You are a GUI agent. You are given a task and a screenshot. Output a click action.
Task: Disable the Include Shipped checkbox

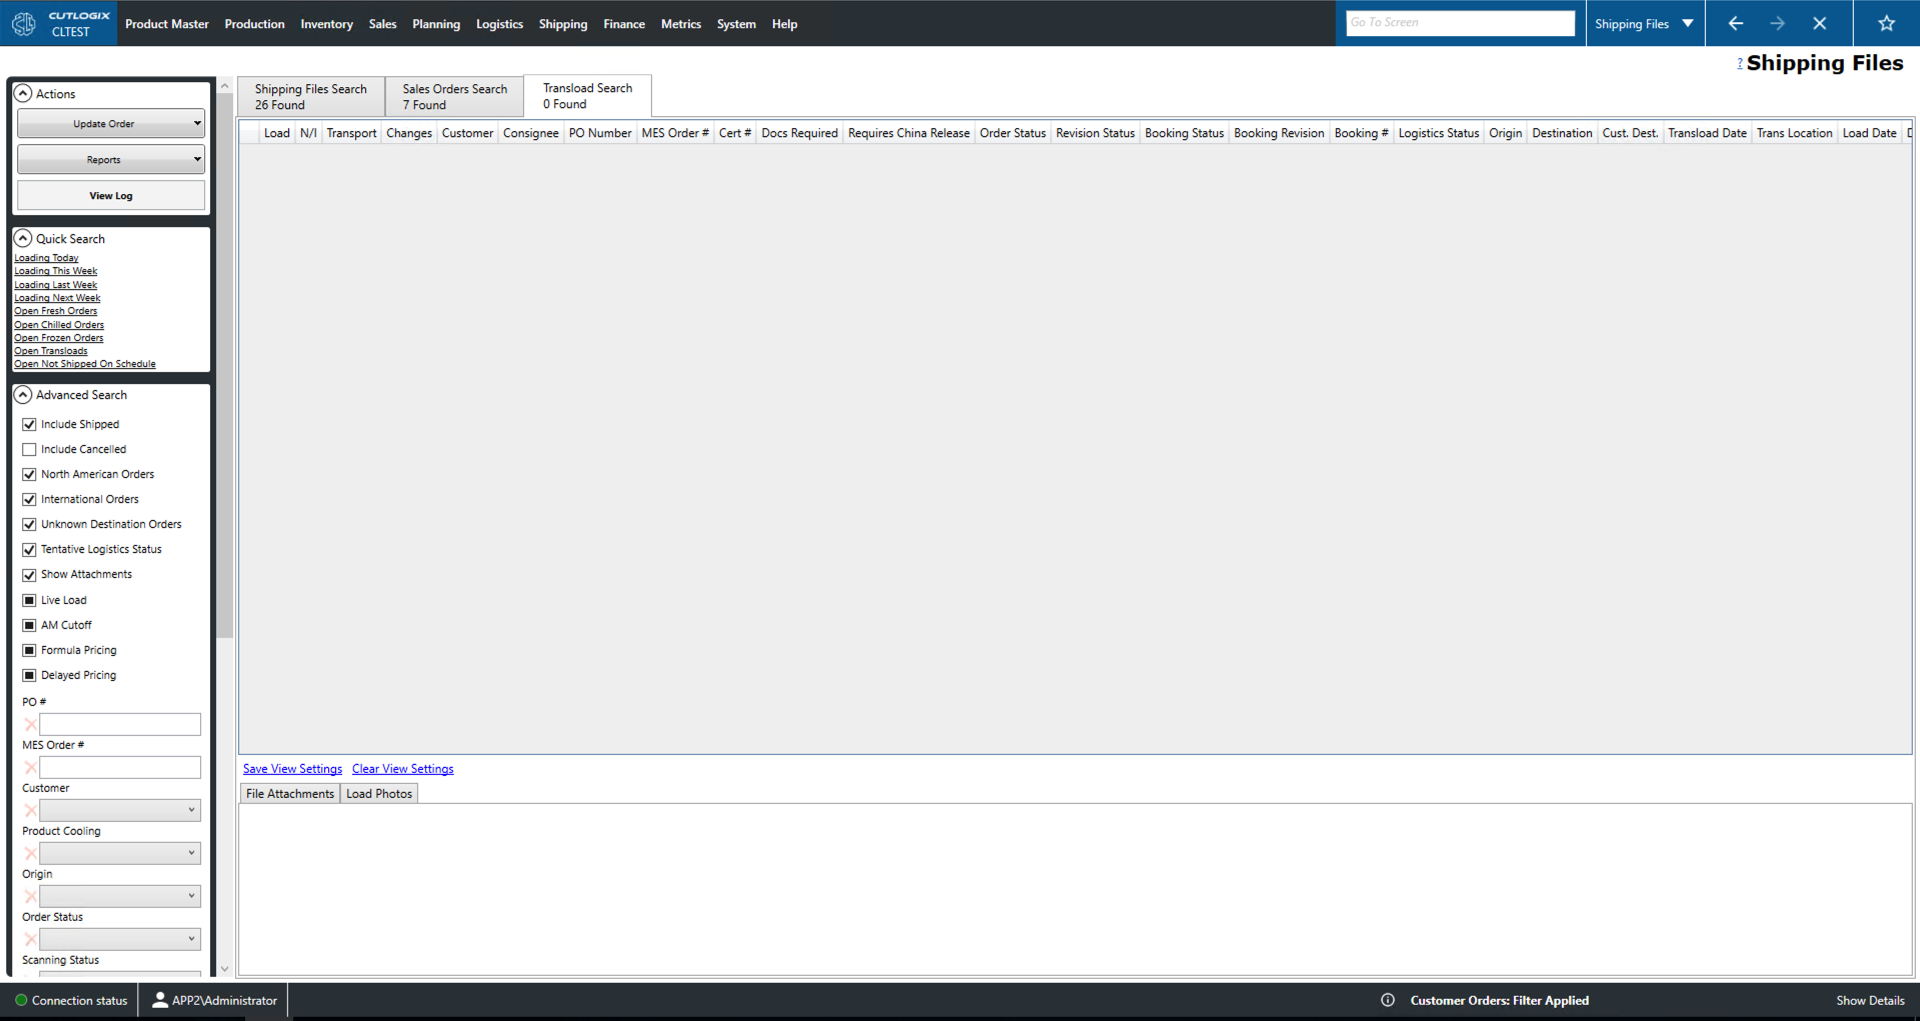coord(29,424)
